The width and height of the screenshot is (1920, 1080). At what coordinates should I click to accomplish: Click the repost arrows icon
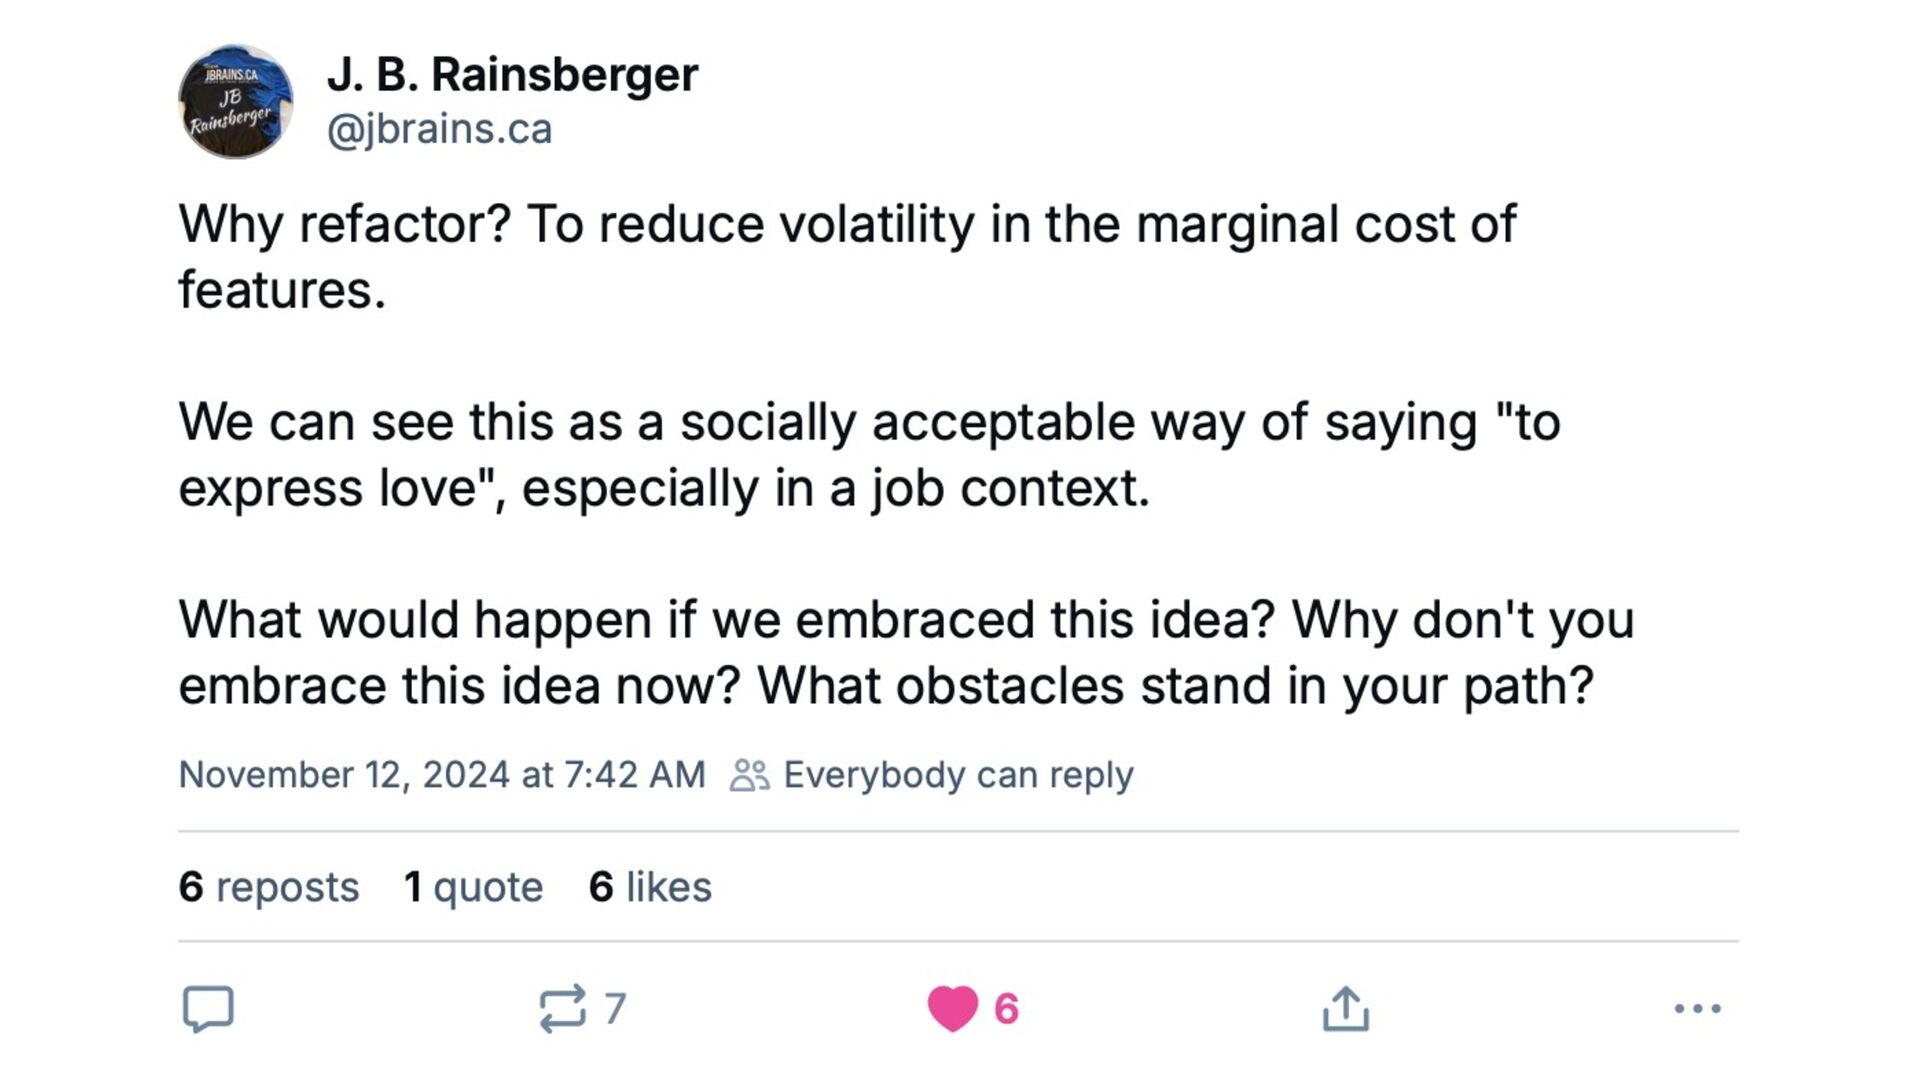562,1008
